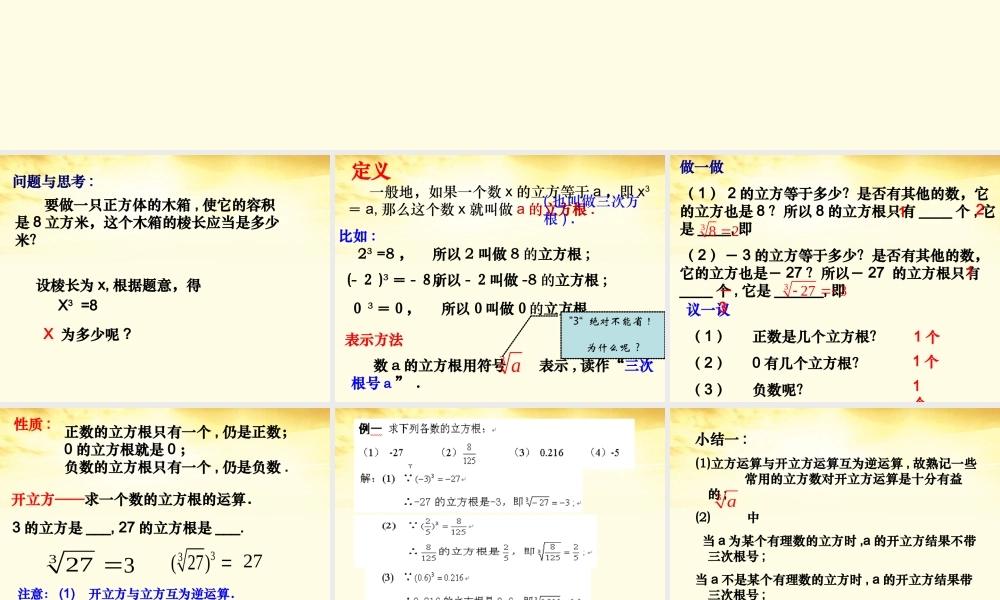Open the 问题与思考 slide thumbnail
Screen dimensions: 1000x600
pos(165,278)
